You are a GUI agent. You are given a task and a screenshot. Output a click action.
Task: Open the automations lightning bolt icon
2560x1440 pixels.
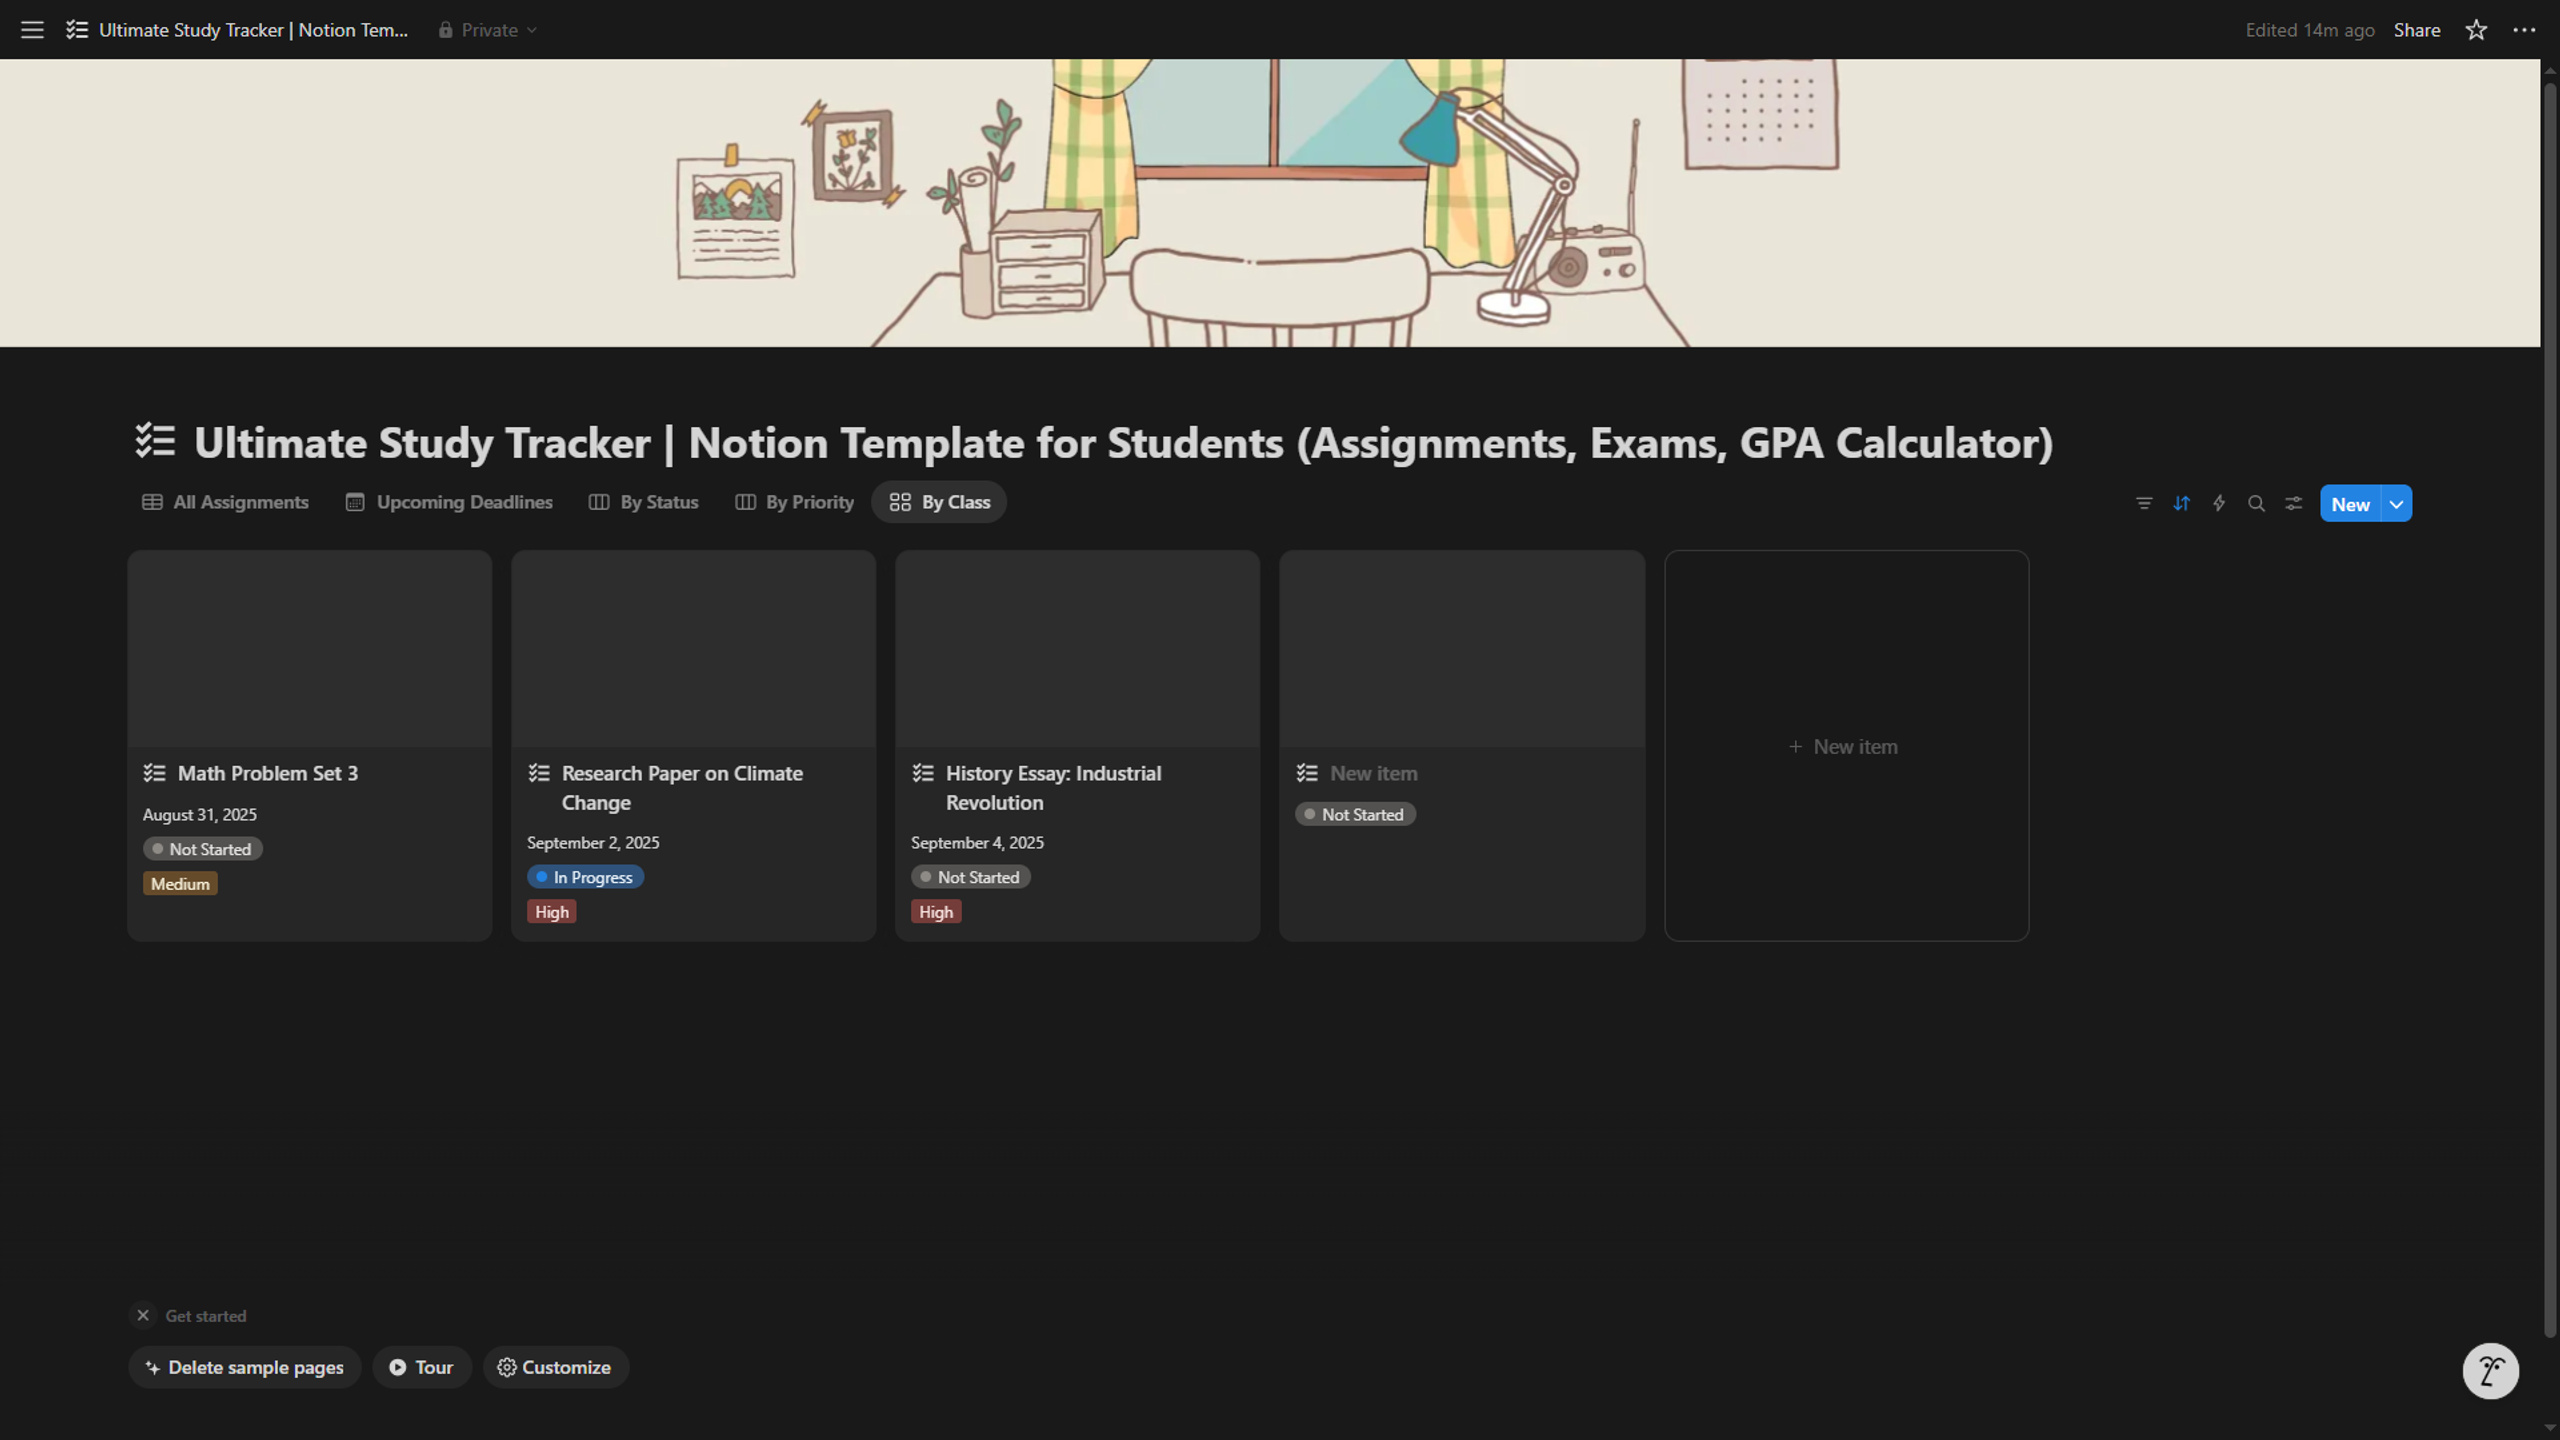point(2219,504)
